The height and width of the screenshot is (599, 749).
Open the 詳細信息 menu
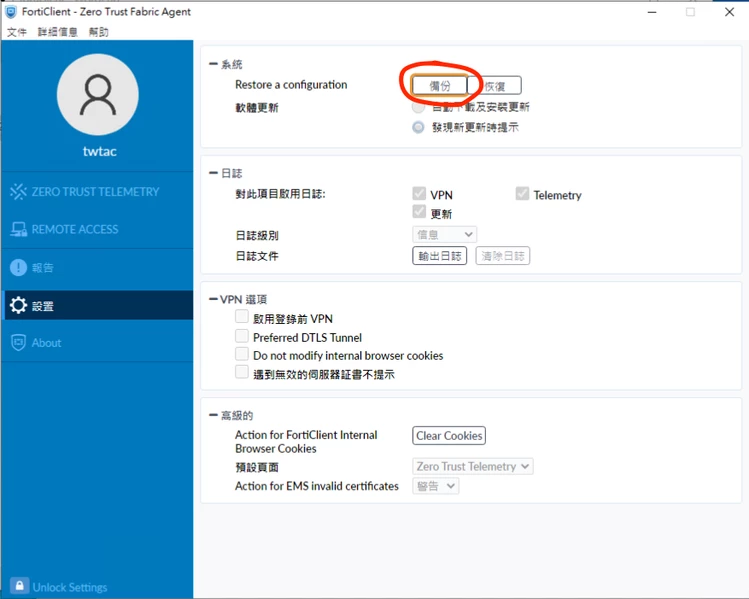click(58, 32)
